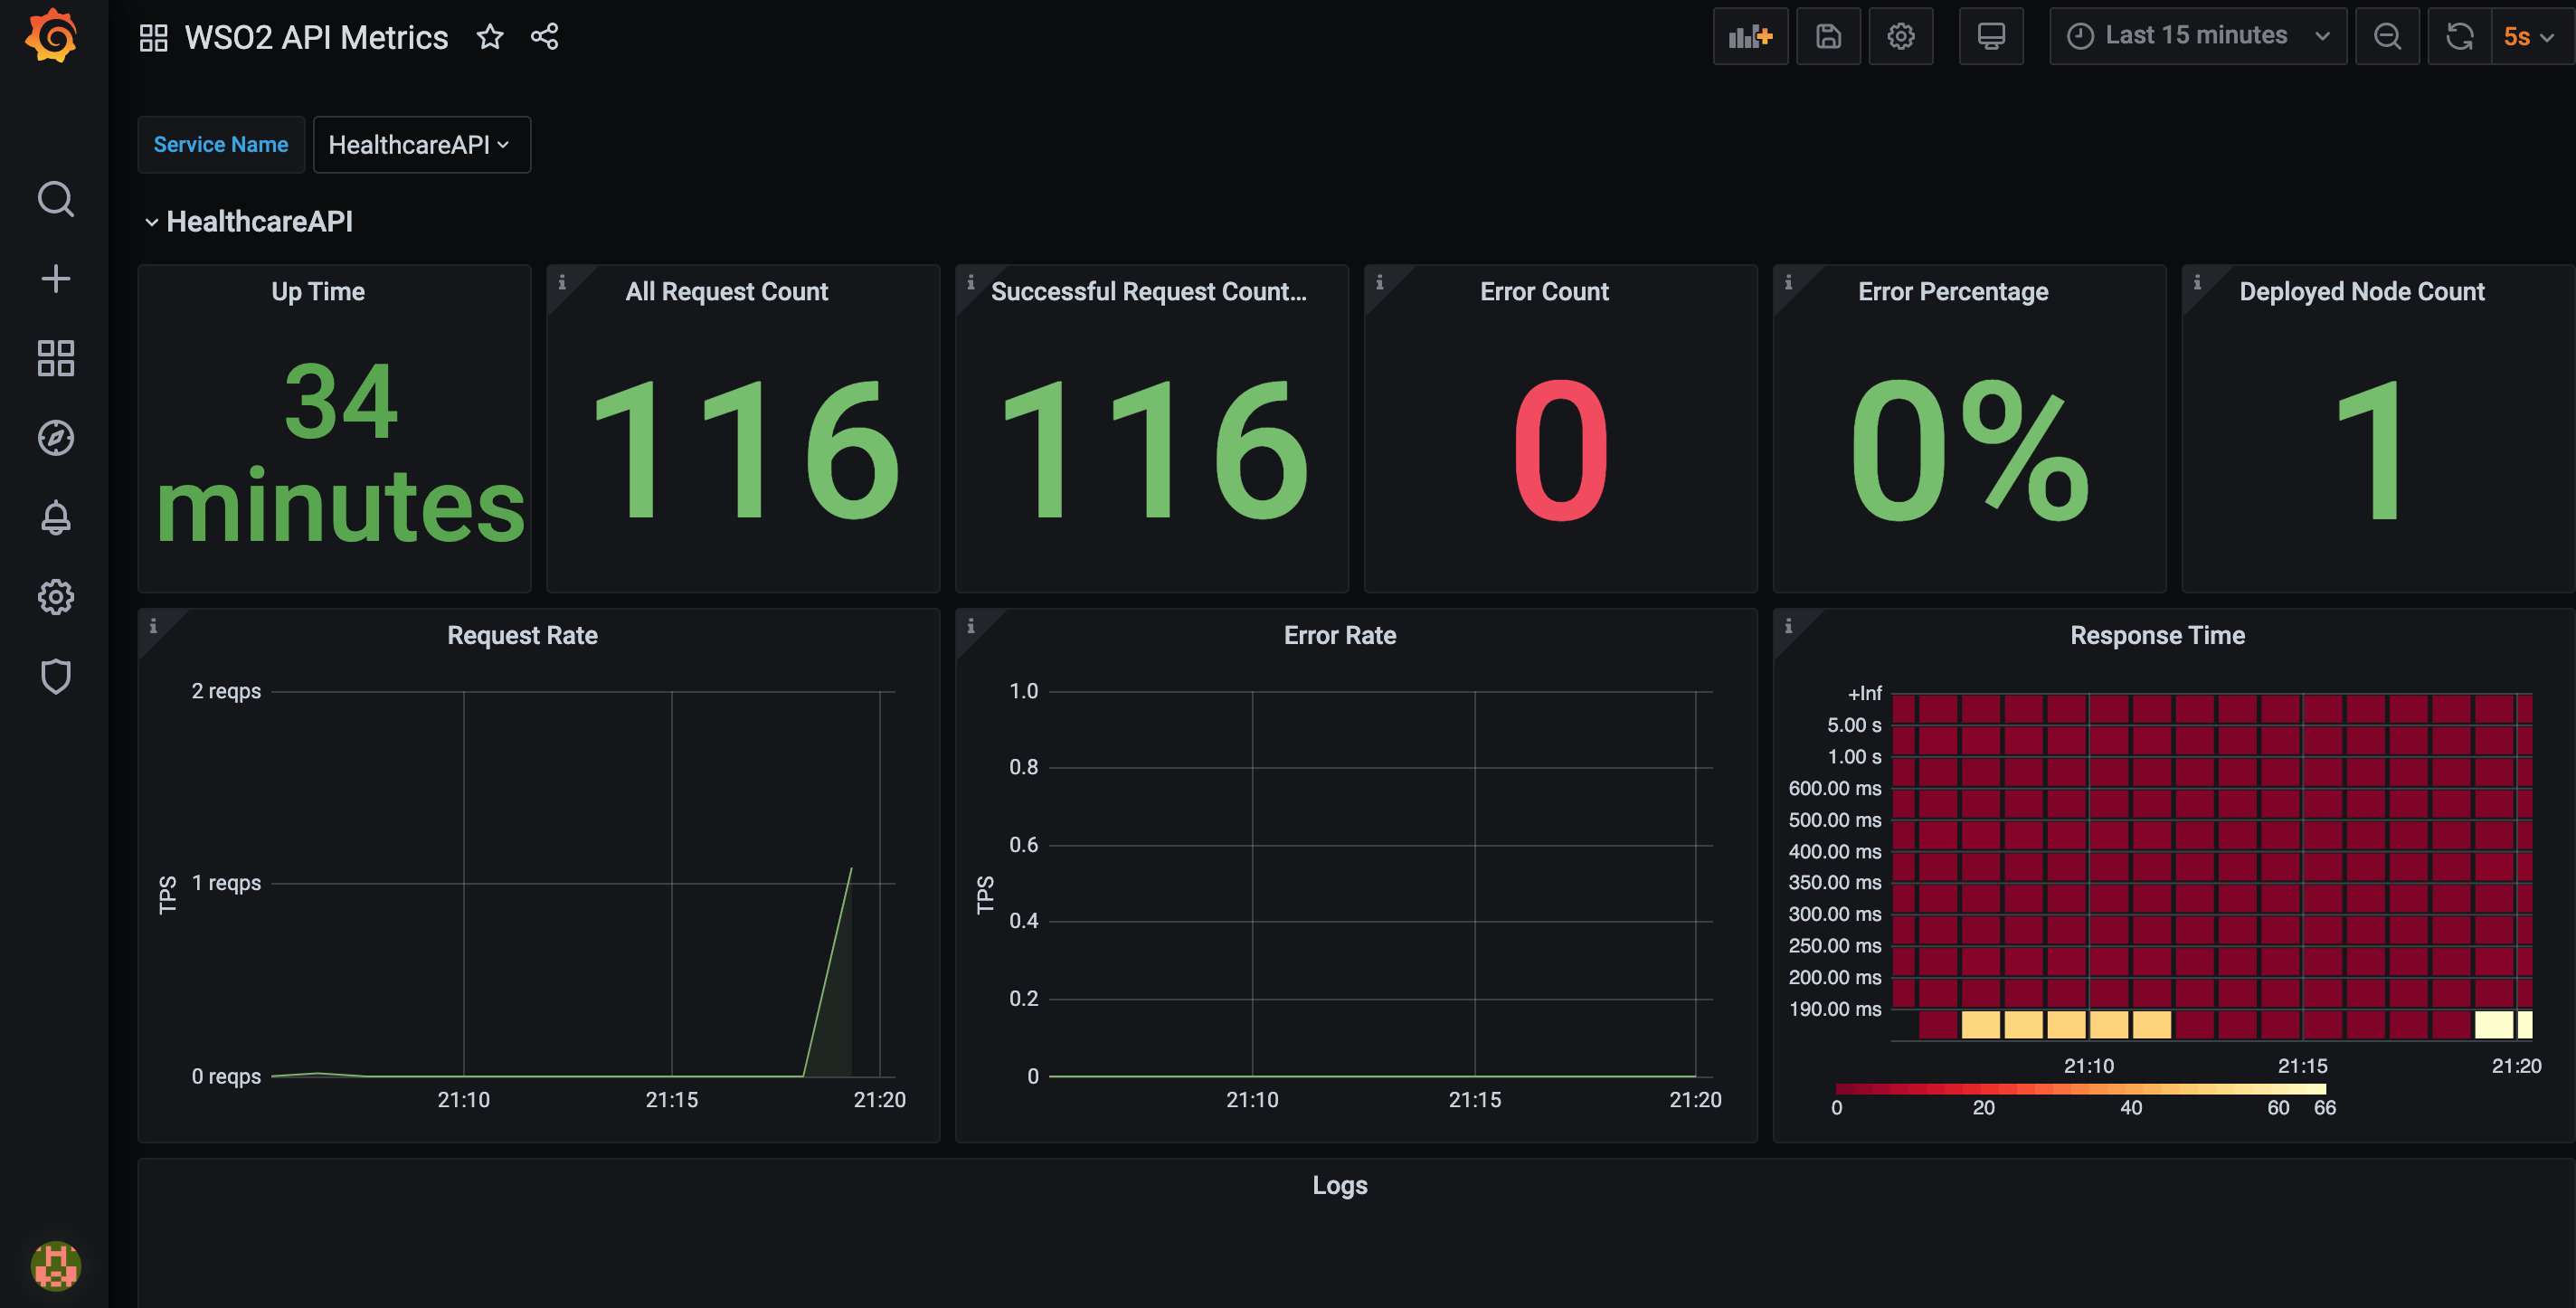The width and height of the screenshot is (2576, 1308).
Task: Click the Error Count panel title
Action: 1543,292
